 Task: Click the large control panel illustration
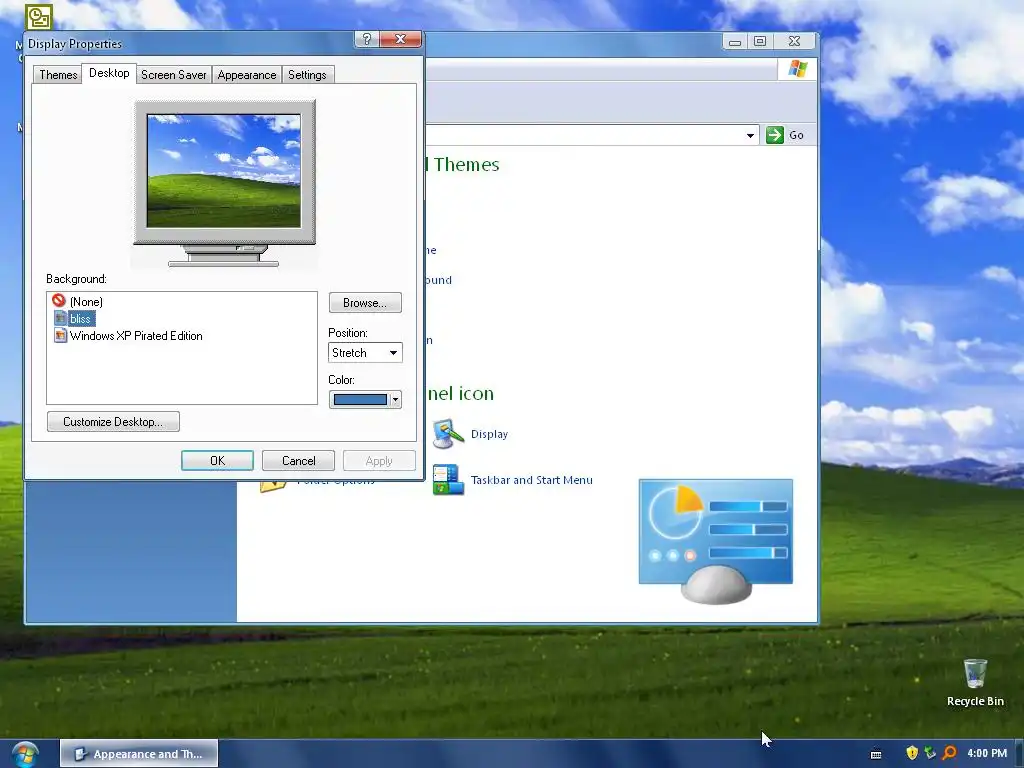tap(716, 541)
